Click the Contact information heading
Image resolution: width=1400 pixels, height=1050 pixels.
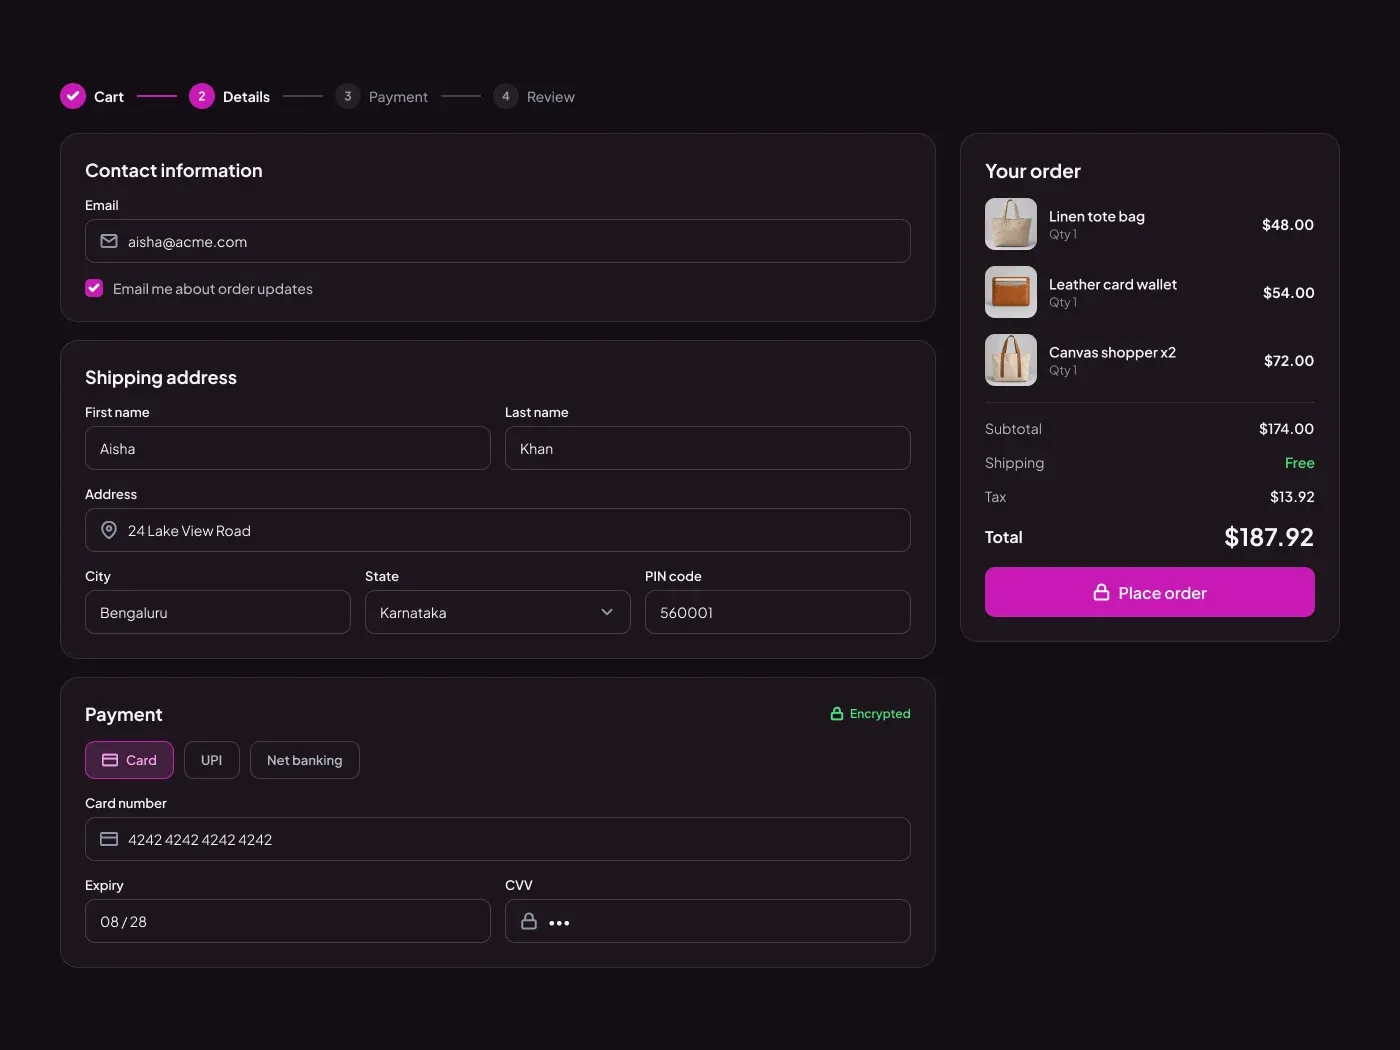(x=174, y=170)
